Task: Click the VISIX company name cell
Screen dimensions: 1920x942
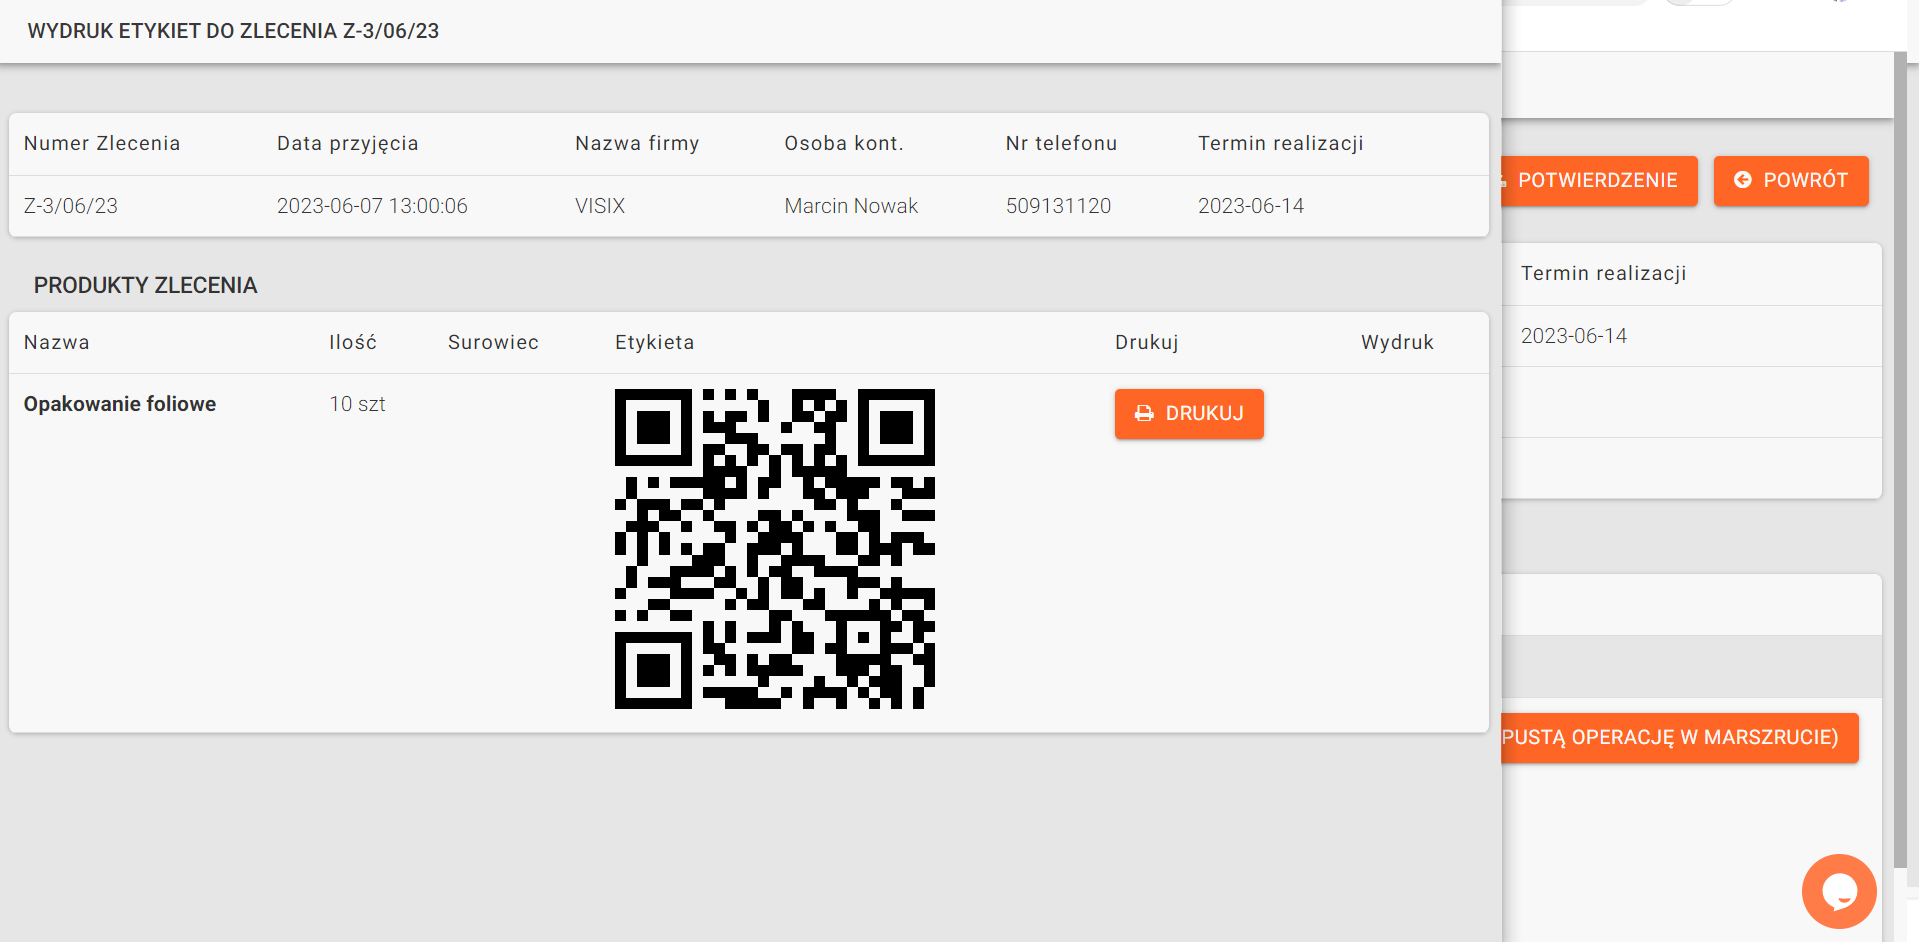Action: 600,206
